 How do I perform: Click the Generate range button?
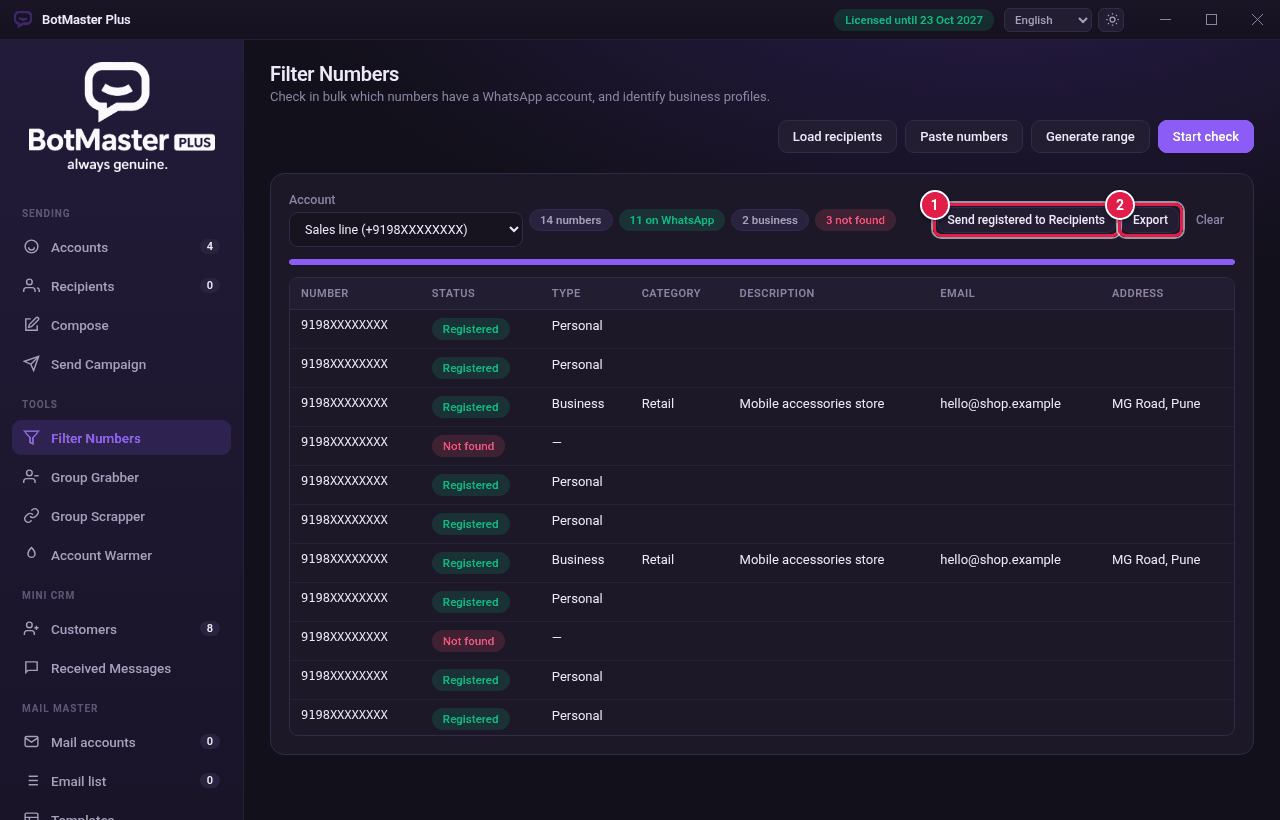[x=1090, y=137]
